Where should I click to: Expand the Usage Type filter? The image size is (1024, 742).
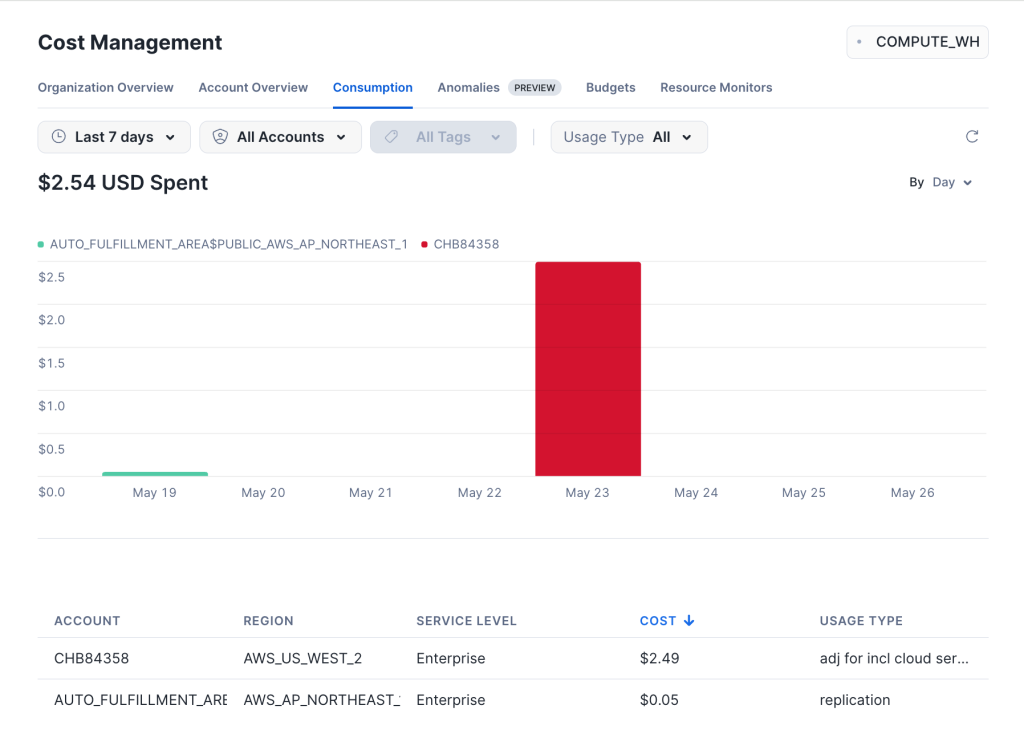pyautogui.click(x=629, y=137)
